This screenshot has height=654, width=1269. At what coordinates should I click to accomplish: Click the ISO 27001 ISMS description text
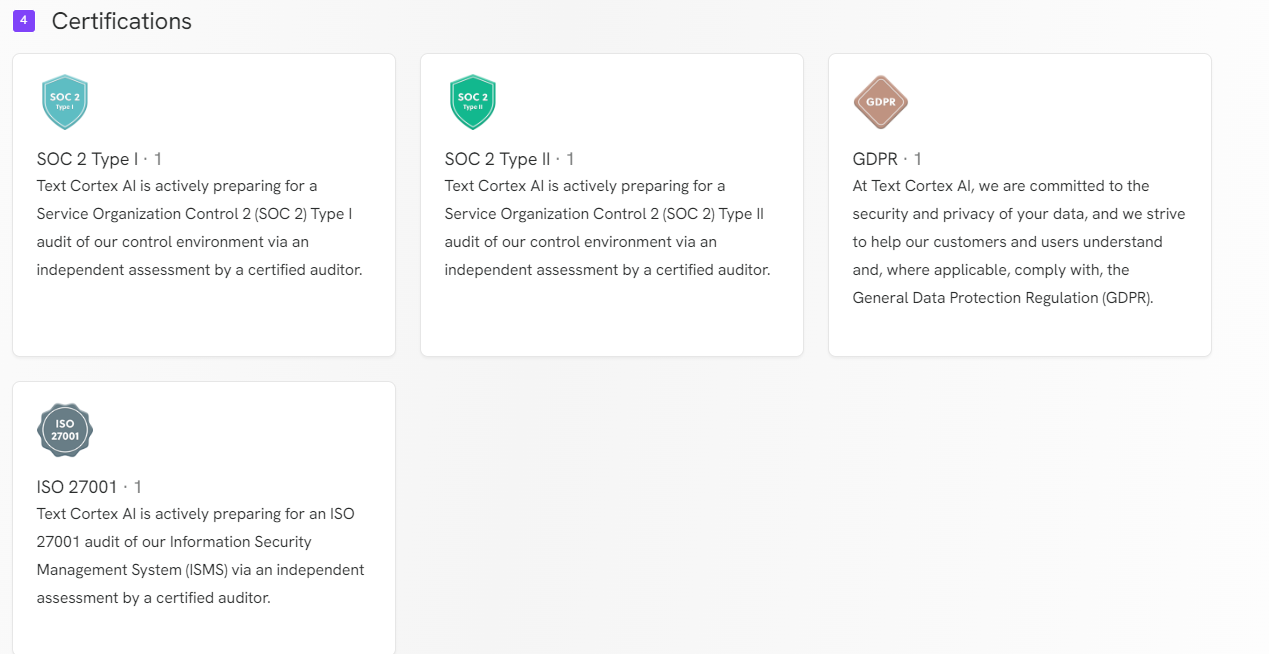coord(201,556)
